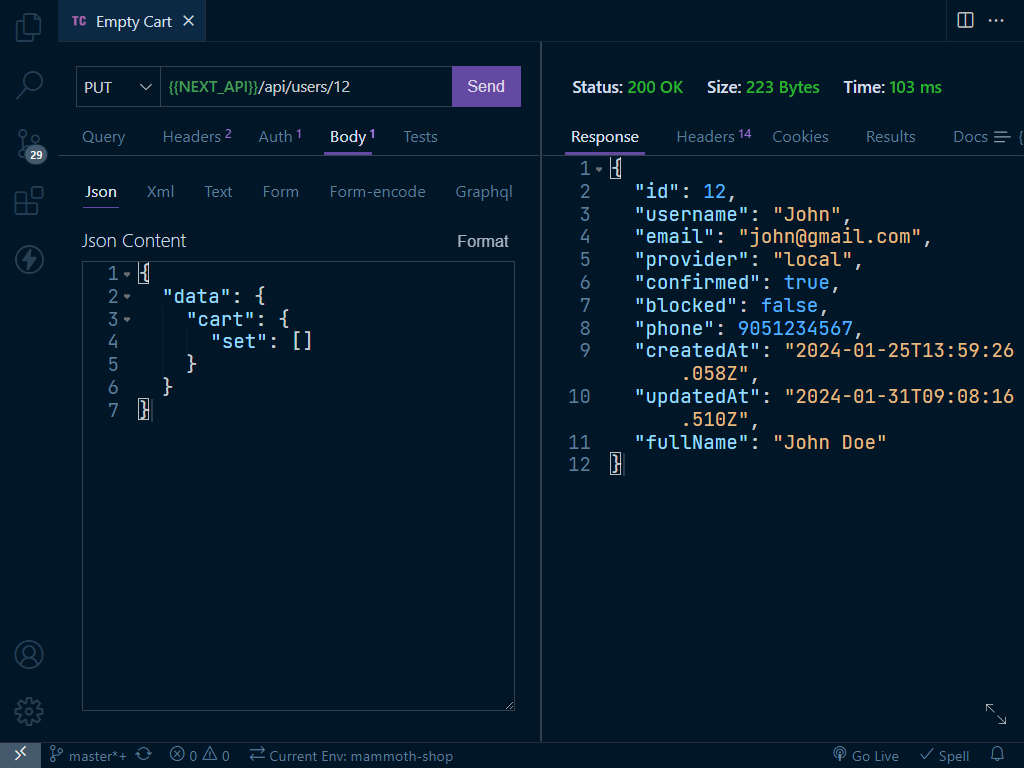Open Source Control with 29 changes
This screenshot has height=768, width=1024.
[29, 143]
